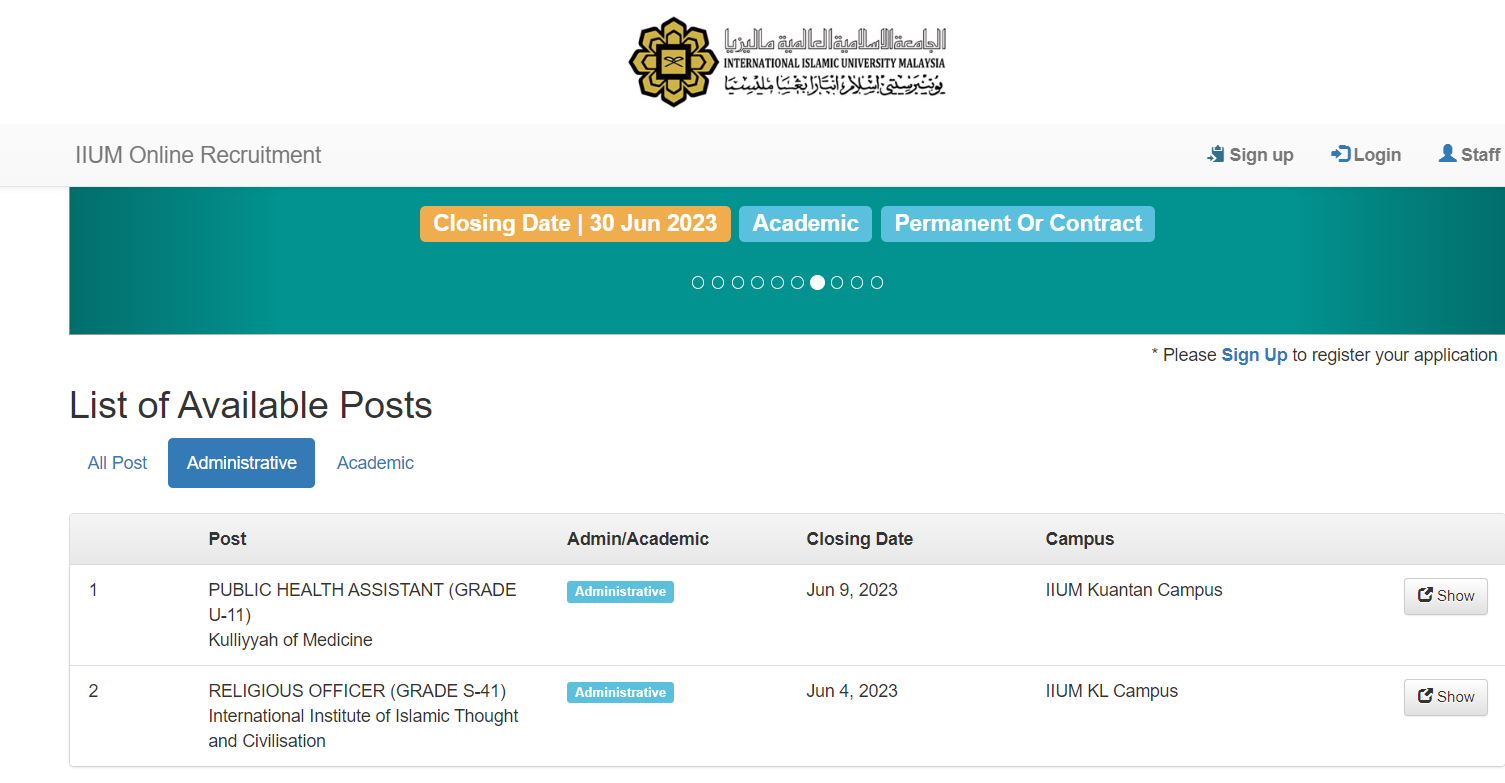Screen dimensions: 1505x783
Task: Click PUBLIC HEALTH ASSISTANT (GRADE U-11) text
Action: pos(362,602)
